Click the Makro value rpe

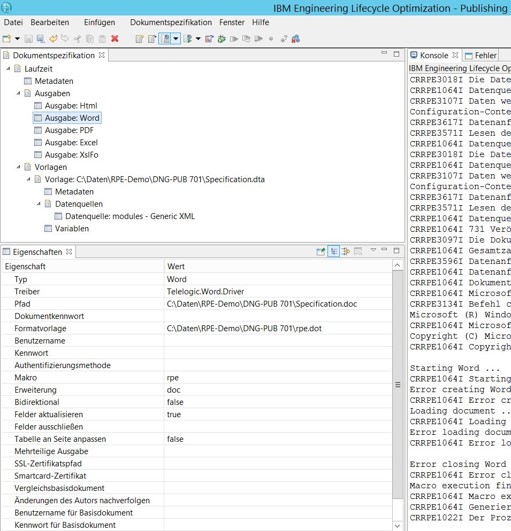point(278,378)
